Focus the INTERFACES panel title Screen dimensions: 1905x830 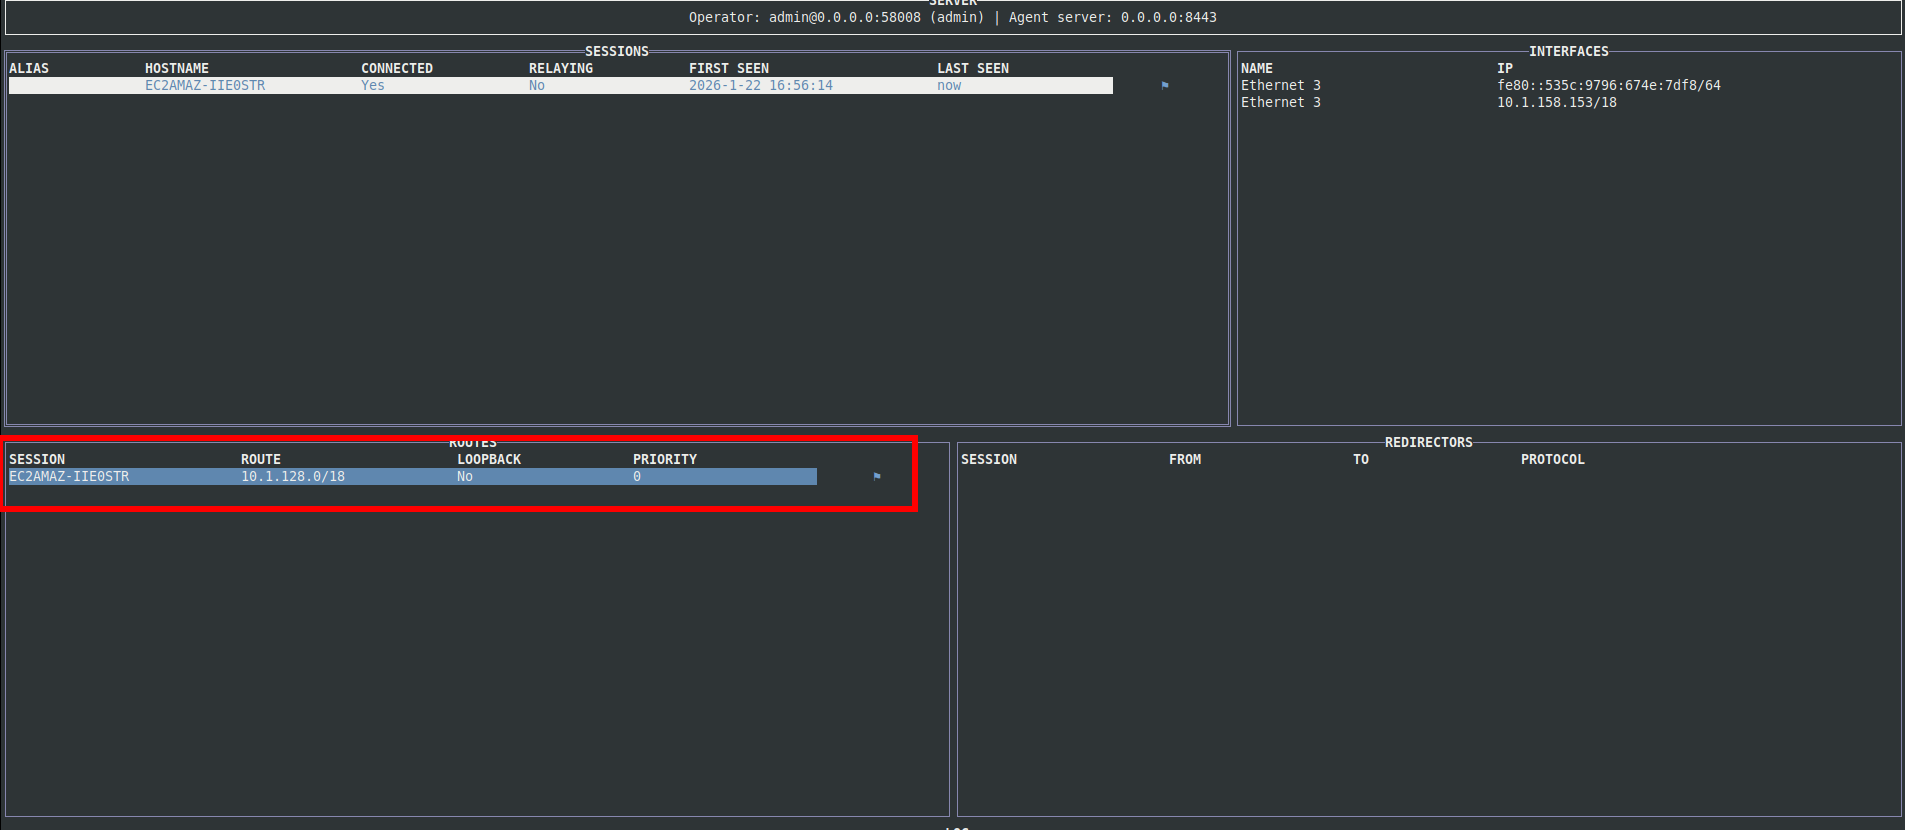point(1568,52)
